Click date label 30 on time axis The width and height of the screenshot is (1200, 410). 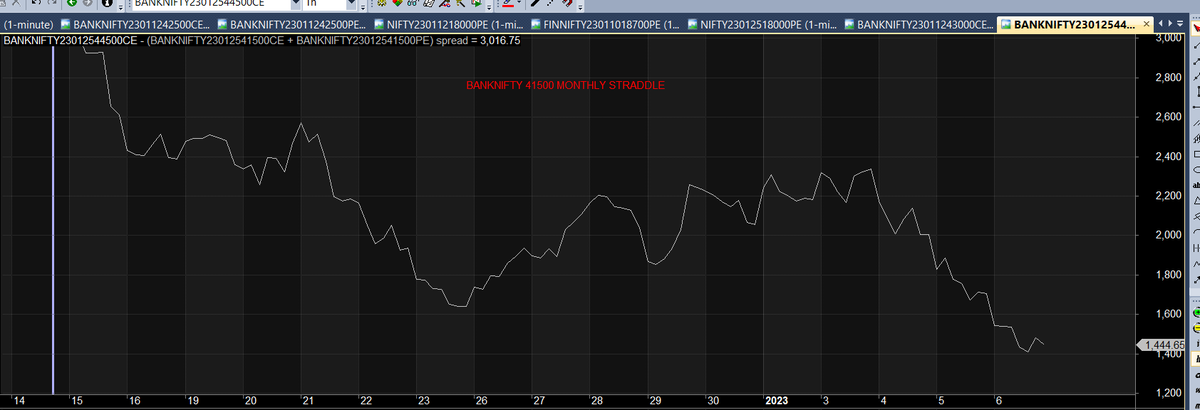point(712,400)
